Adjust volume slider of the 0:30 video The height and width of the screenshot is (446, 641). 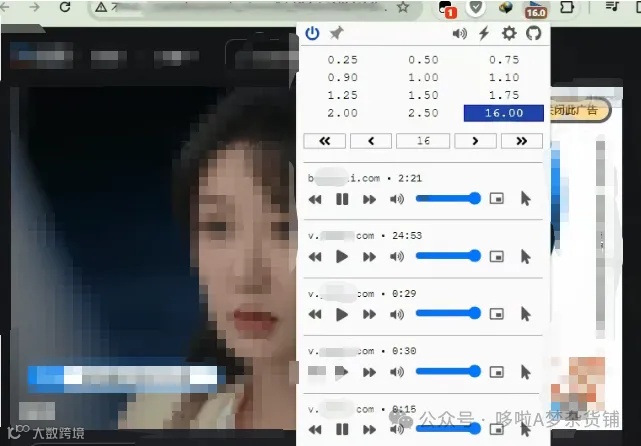[448, 372]
